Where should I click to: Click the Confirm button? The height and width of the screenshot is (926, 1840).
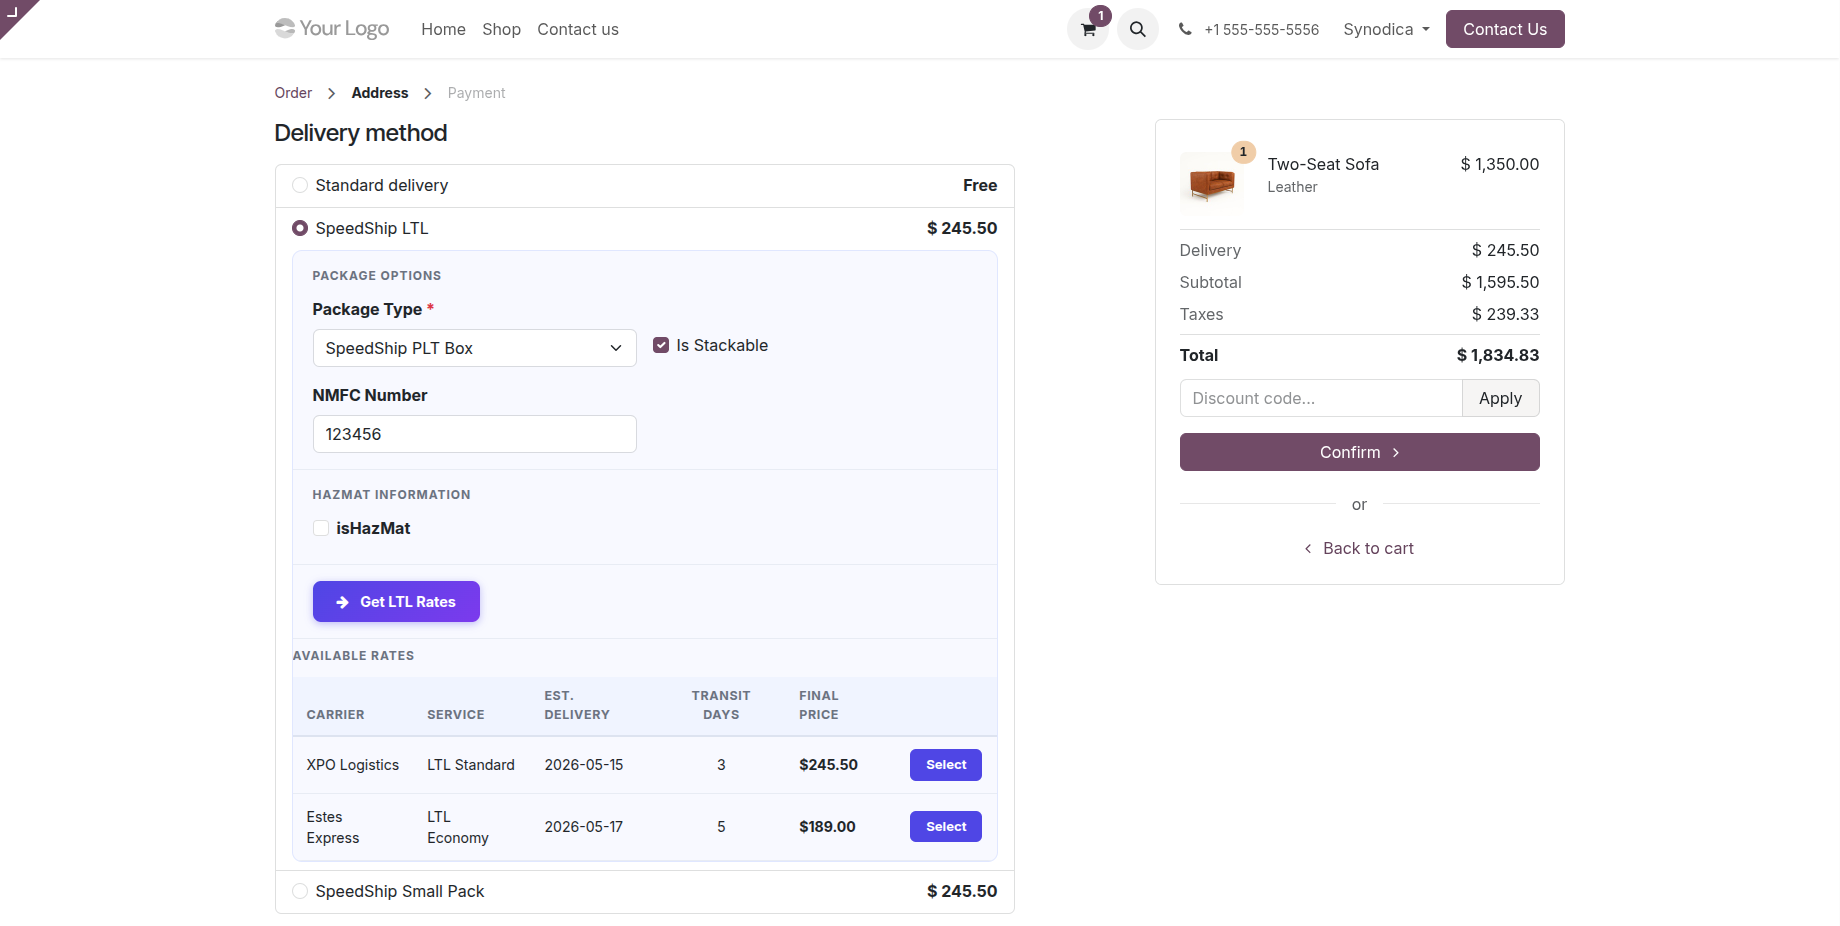[1360, 453]
